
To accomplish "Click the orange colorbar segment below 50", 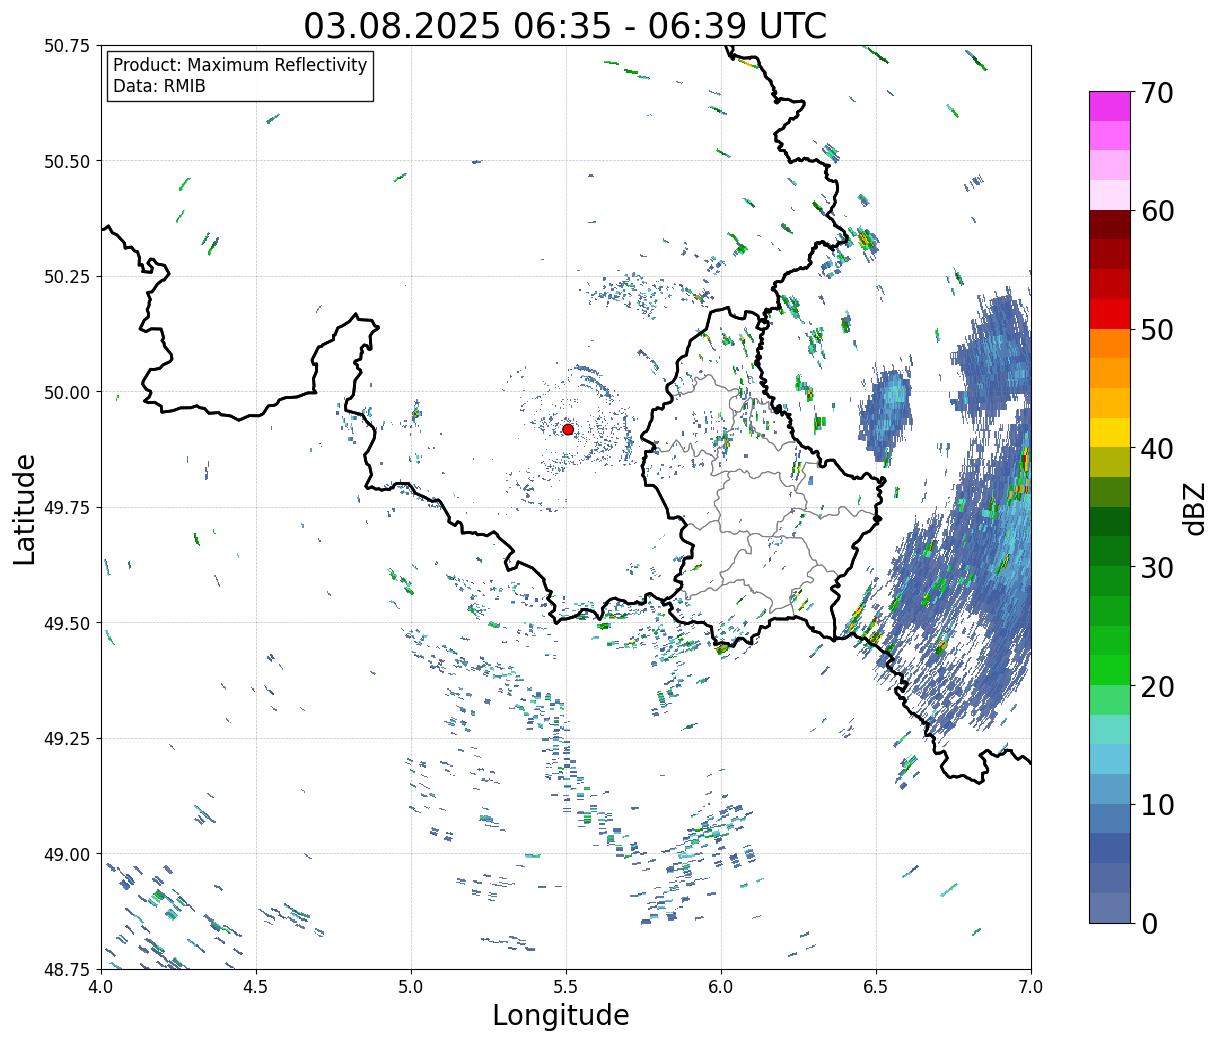I will pos(1110,343).
